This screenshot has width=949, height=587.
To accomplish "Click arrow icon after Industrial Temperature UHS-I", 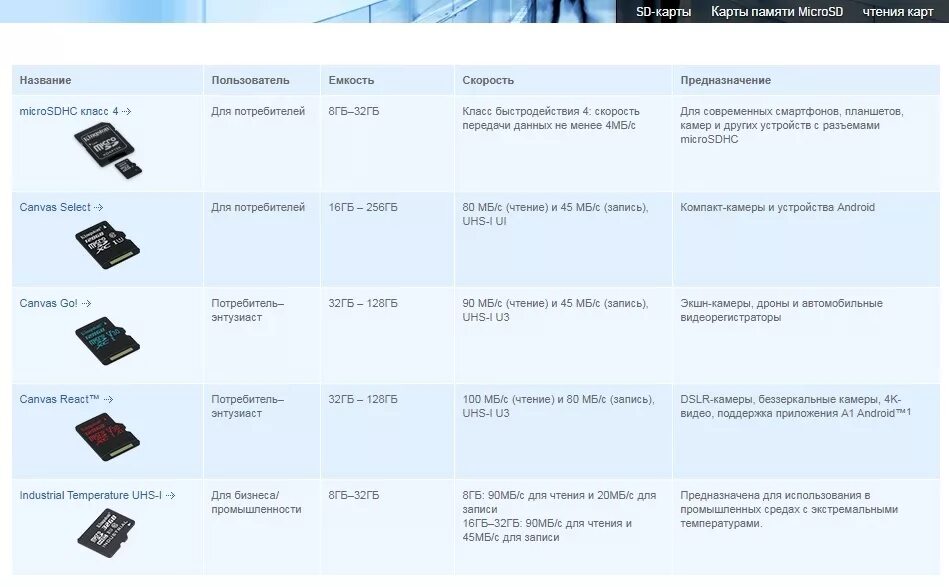I will click(x=170, y=495).
